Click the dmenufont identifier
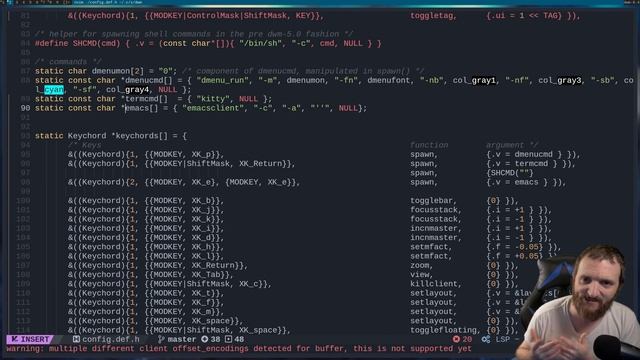Image resolution: width=640 pixels, height=360 pixels. coord(389,80)
